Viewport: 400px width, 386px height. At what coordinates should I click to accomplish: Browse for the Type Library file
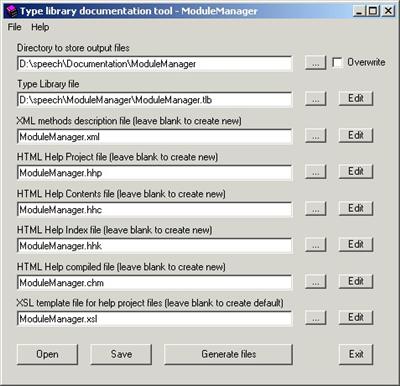point(315,99)
